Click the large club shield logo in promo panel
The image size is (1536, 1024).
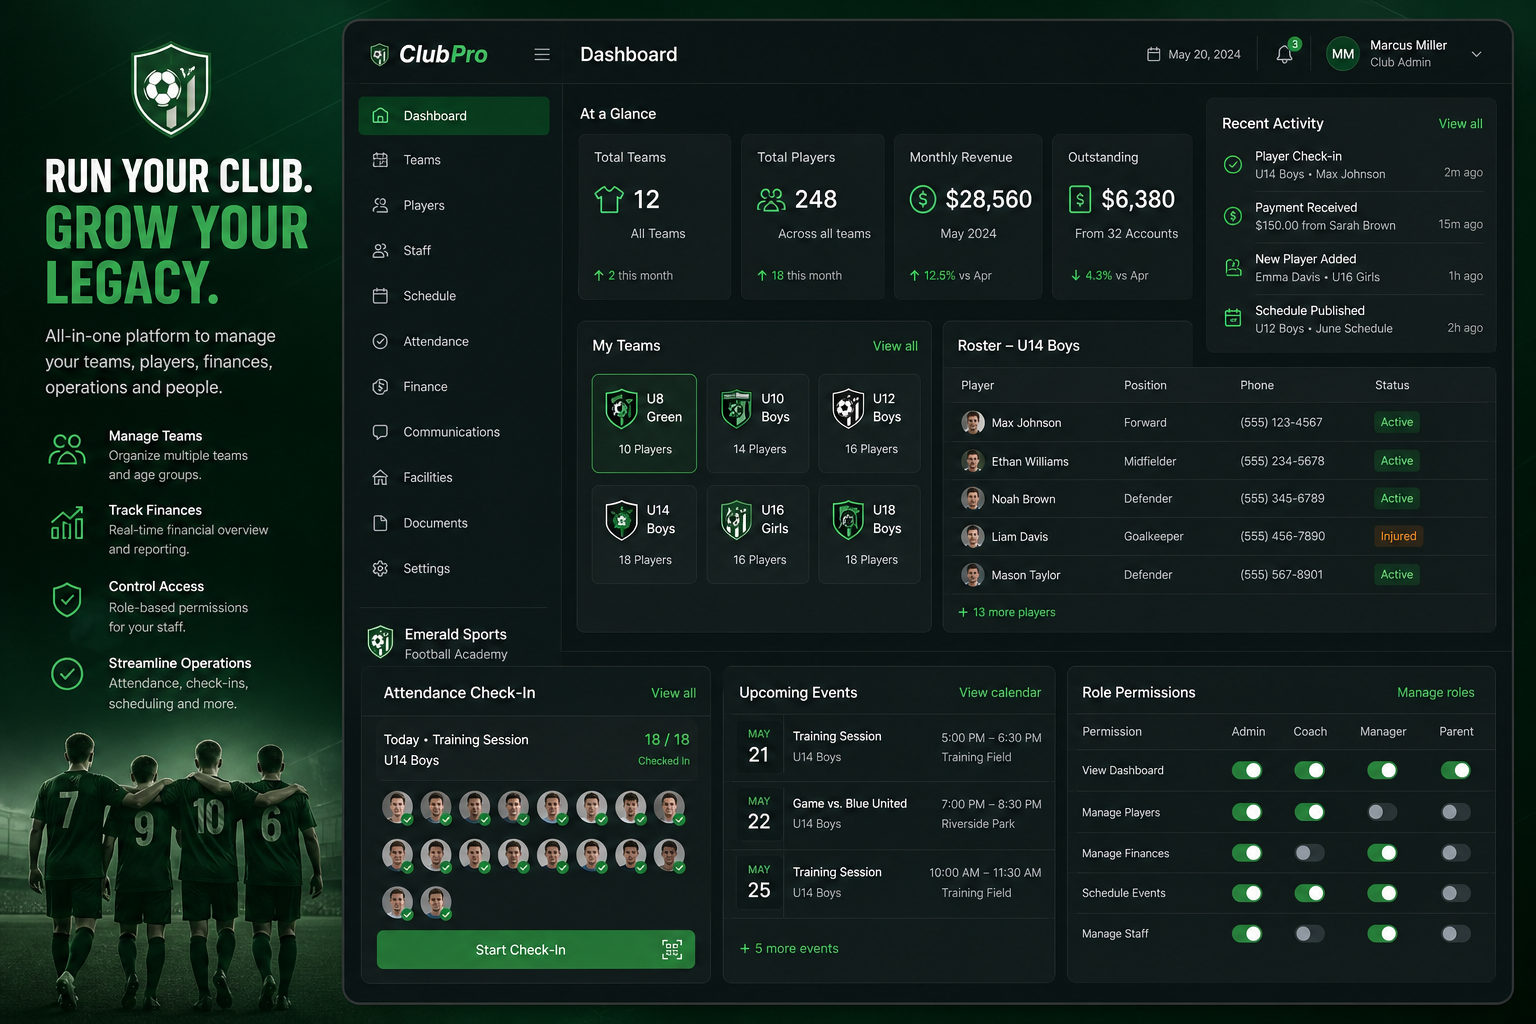point(172,89)
